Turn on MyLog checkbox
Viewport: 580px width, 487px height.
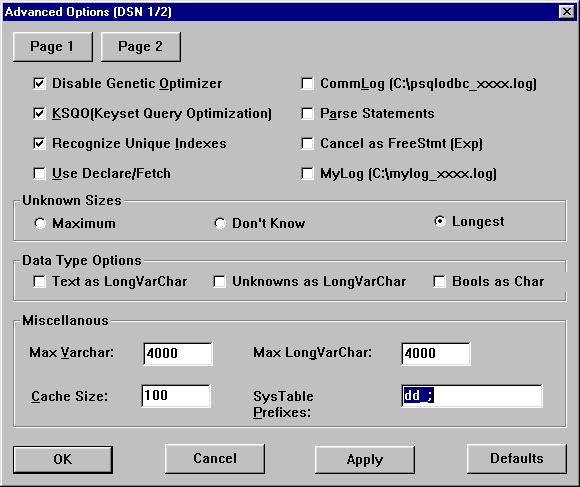point(307,173)
